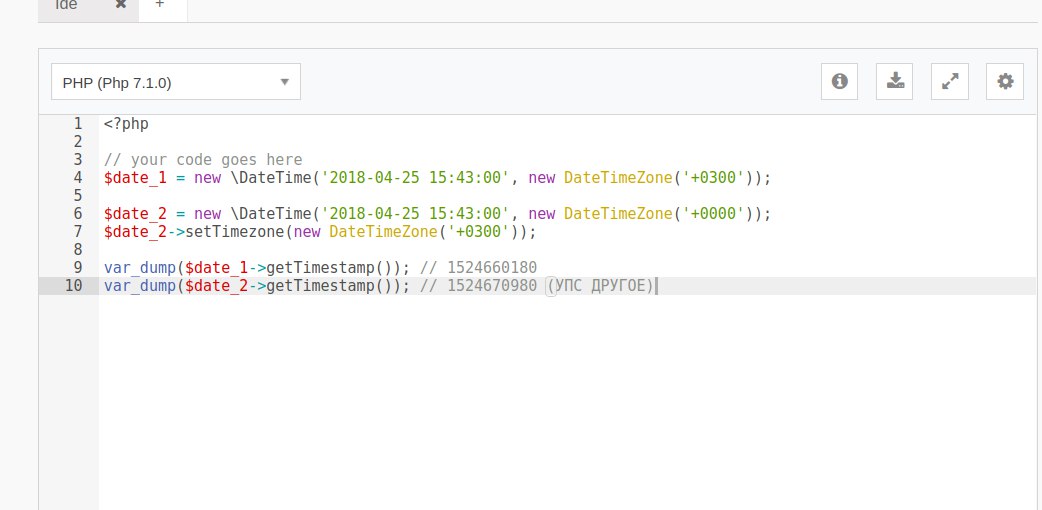Click the 1524660180 comment value

tap(492, 267)
